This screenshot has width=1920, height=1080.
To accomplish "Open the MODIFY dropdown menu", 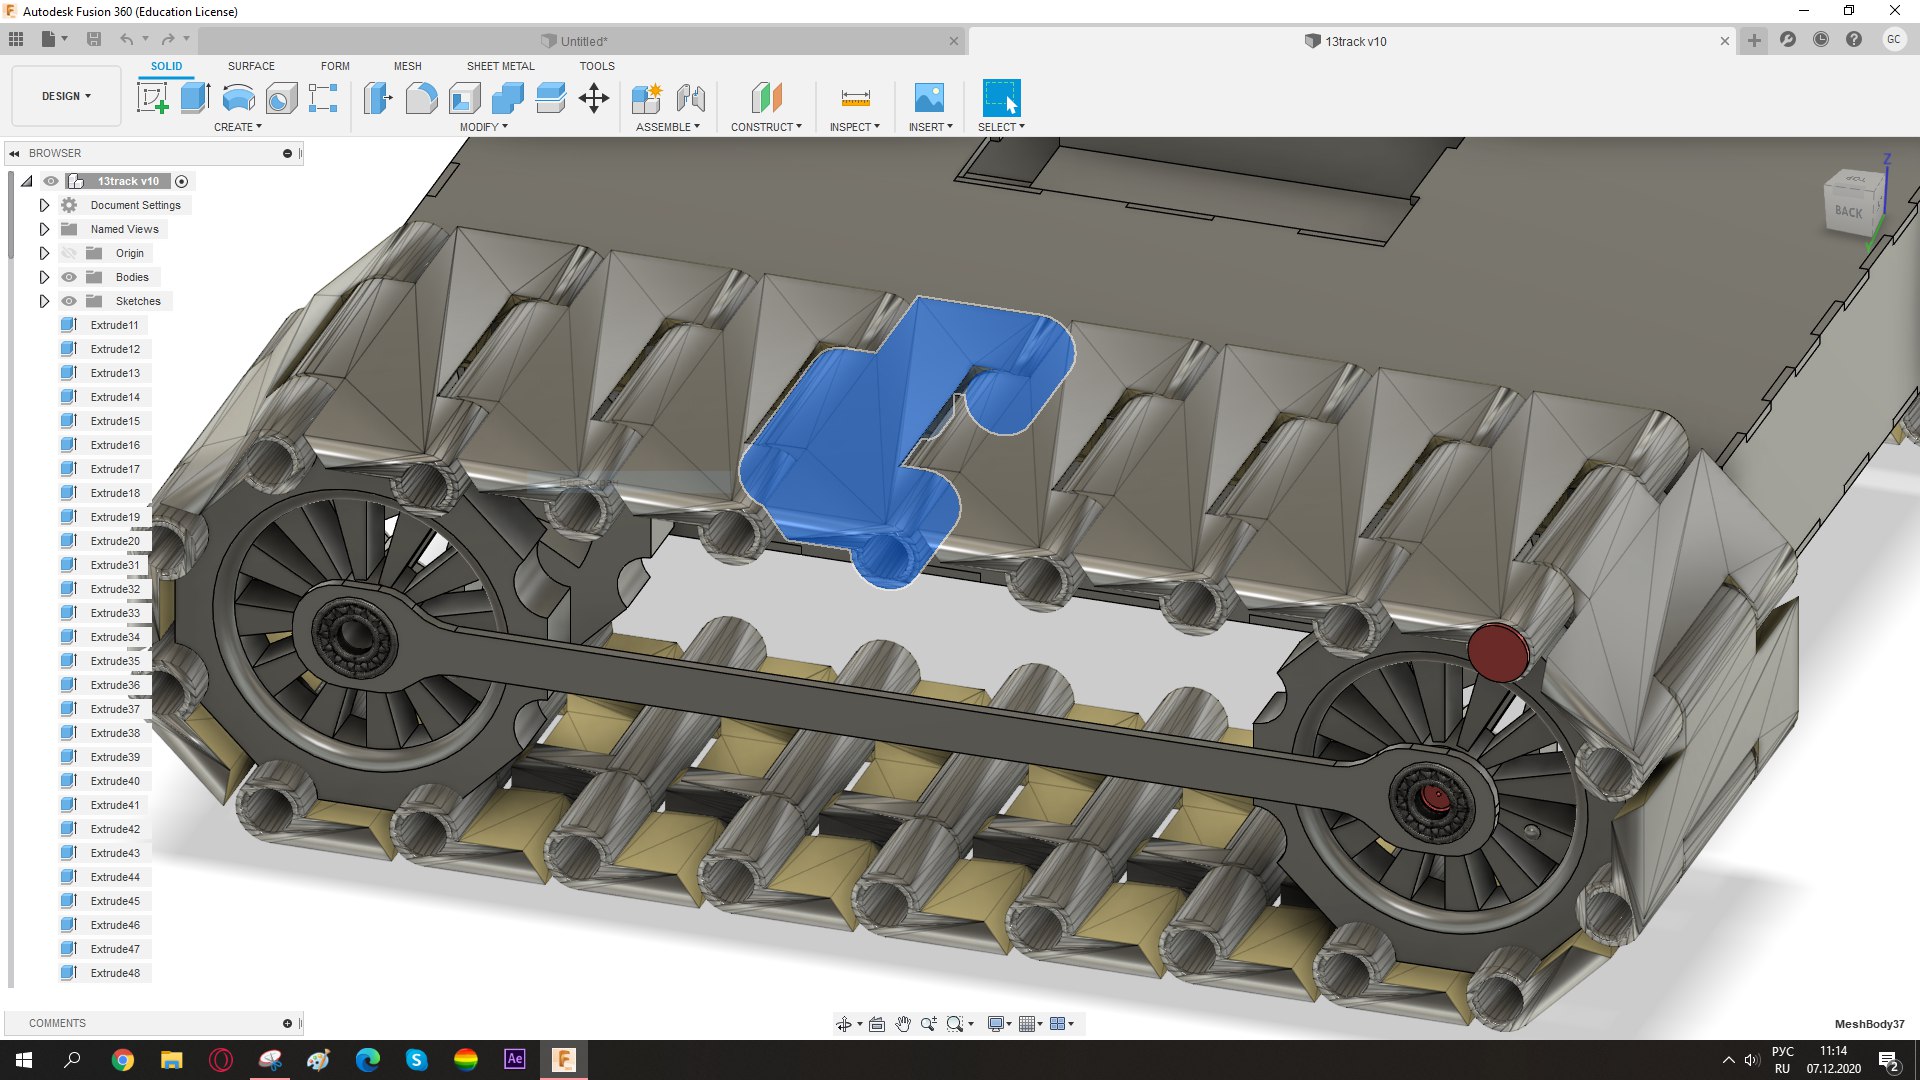I will [x=484, y=127].
